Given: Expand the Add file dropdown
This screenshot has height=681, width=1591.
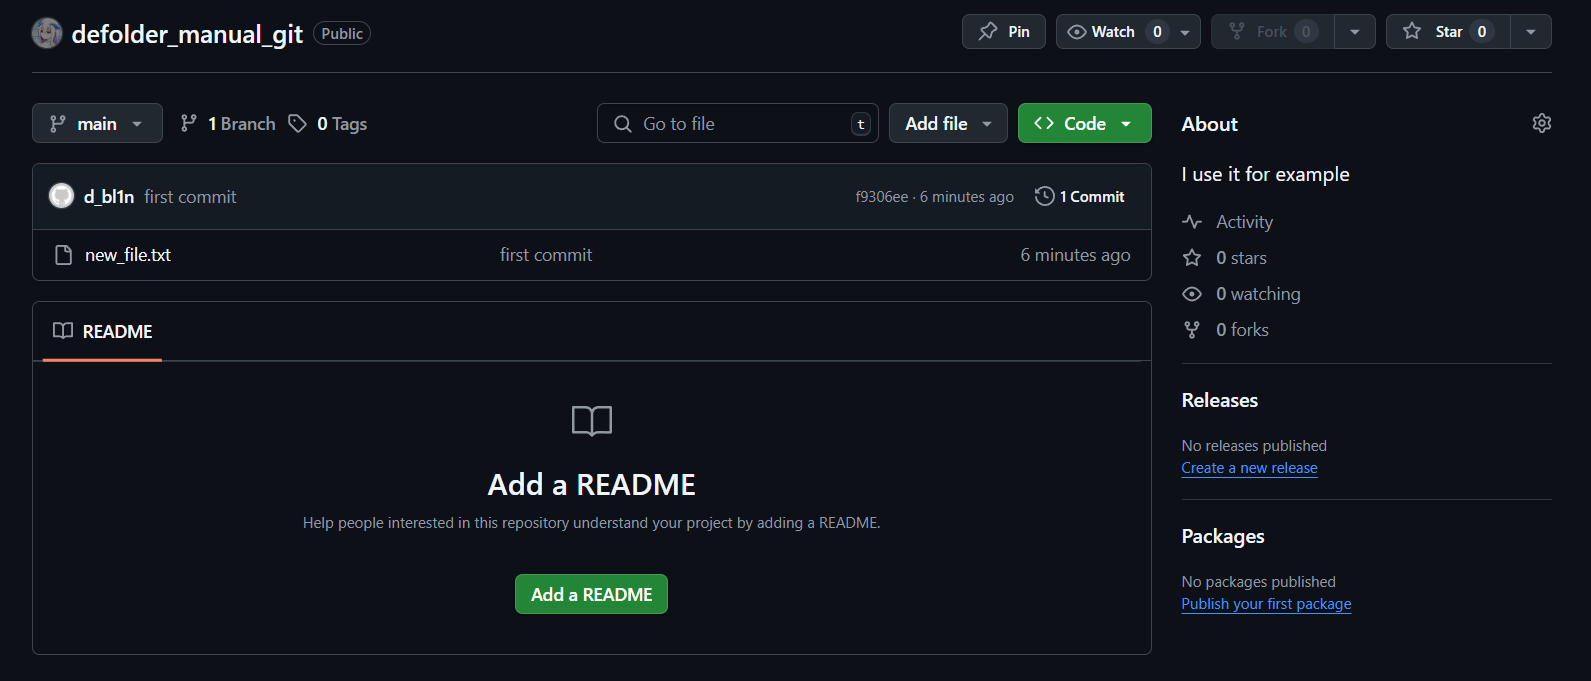Looking at the screenshot, I should click(x=948, y=123).
